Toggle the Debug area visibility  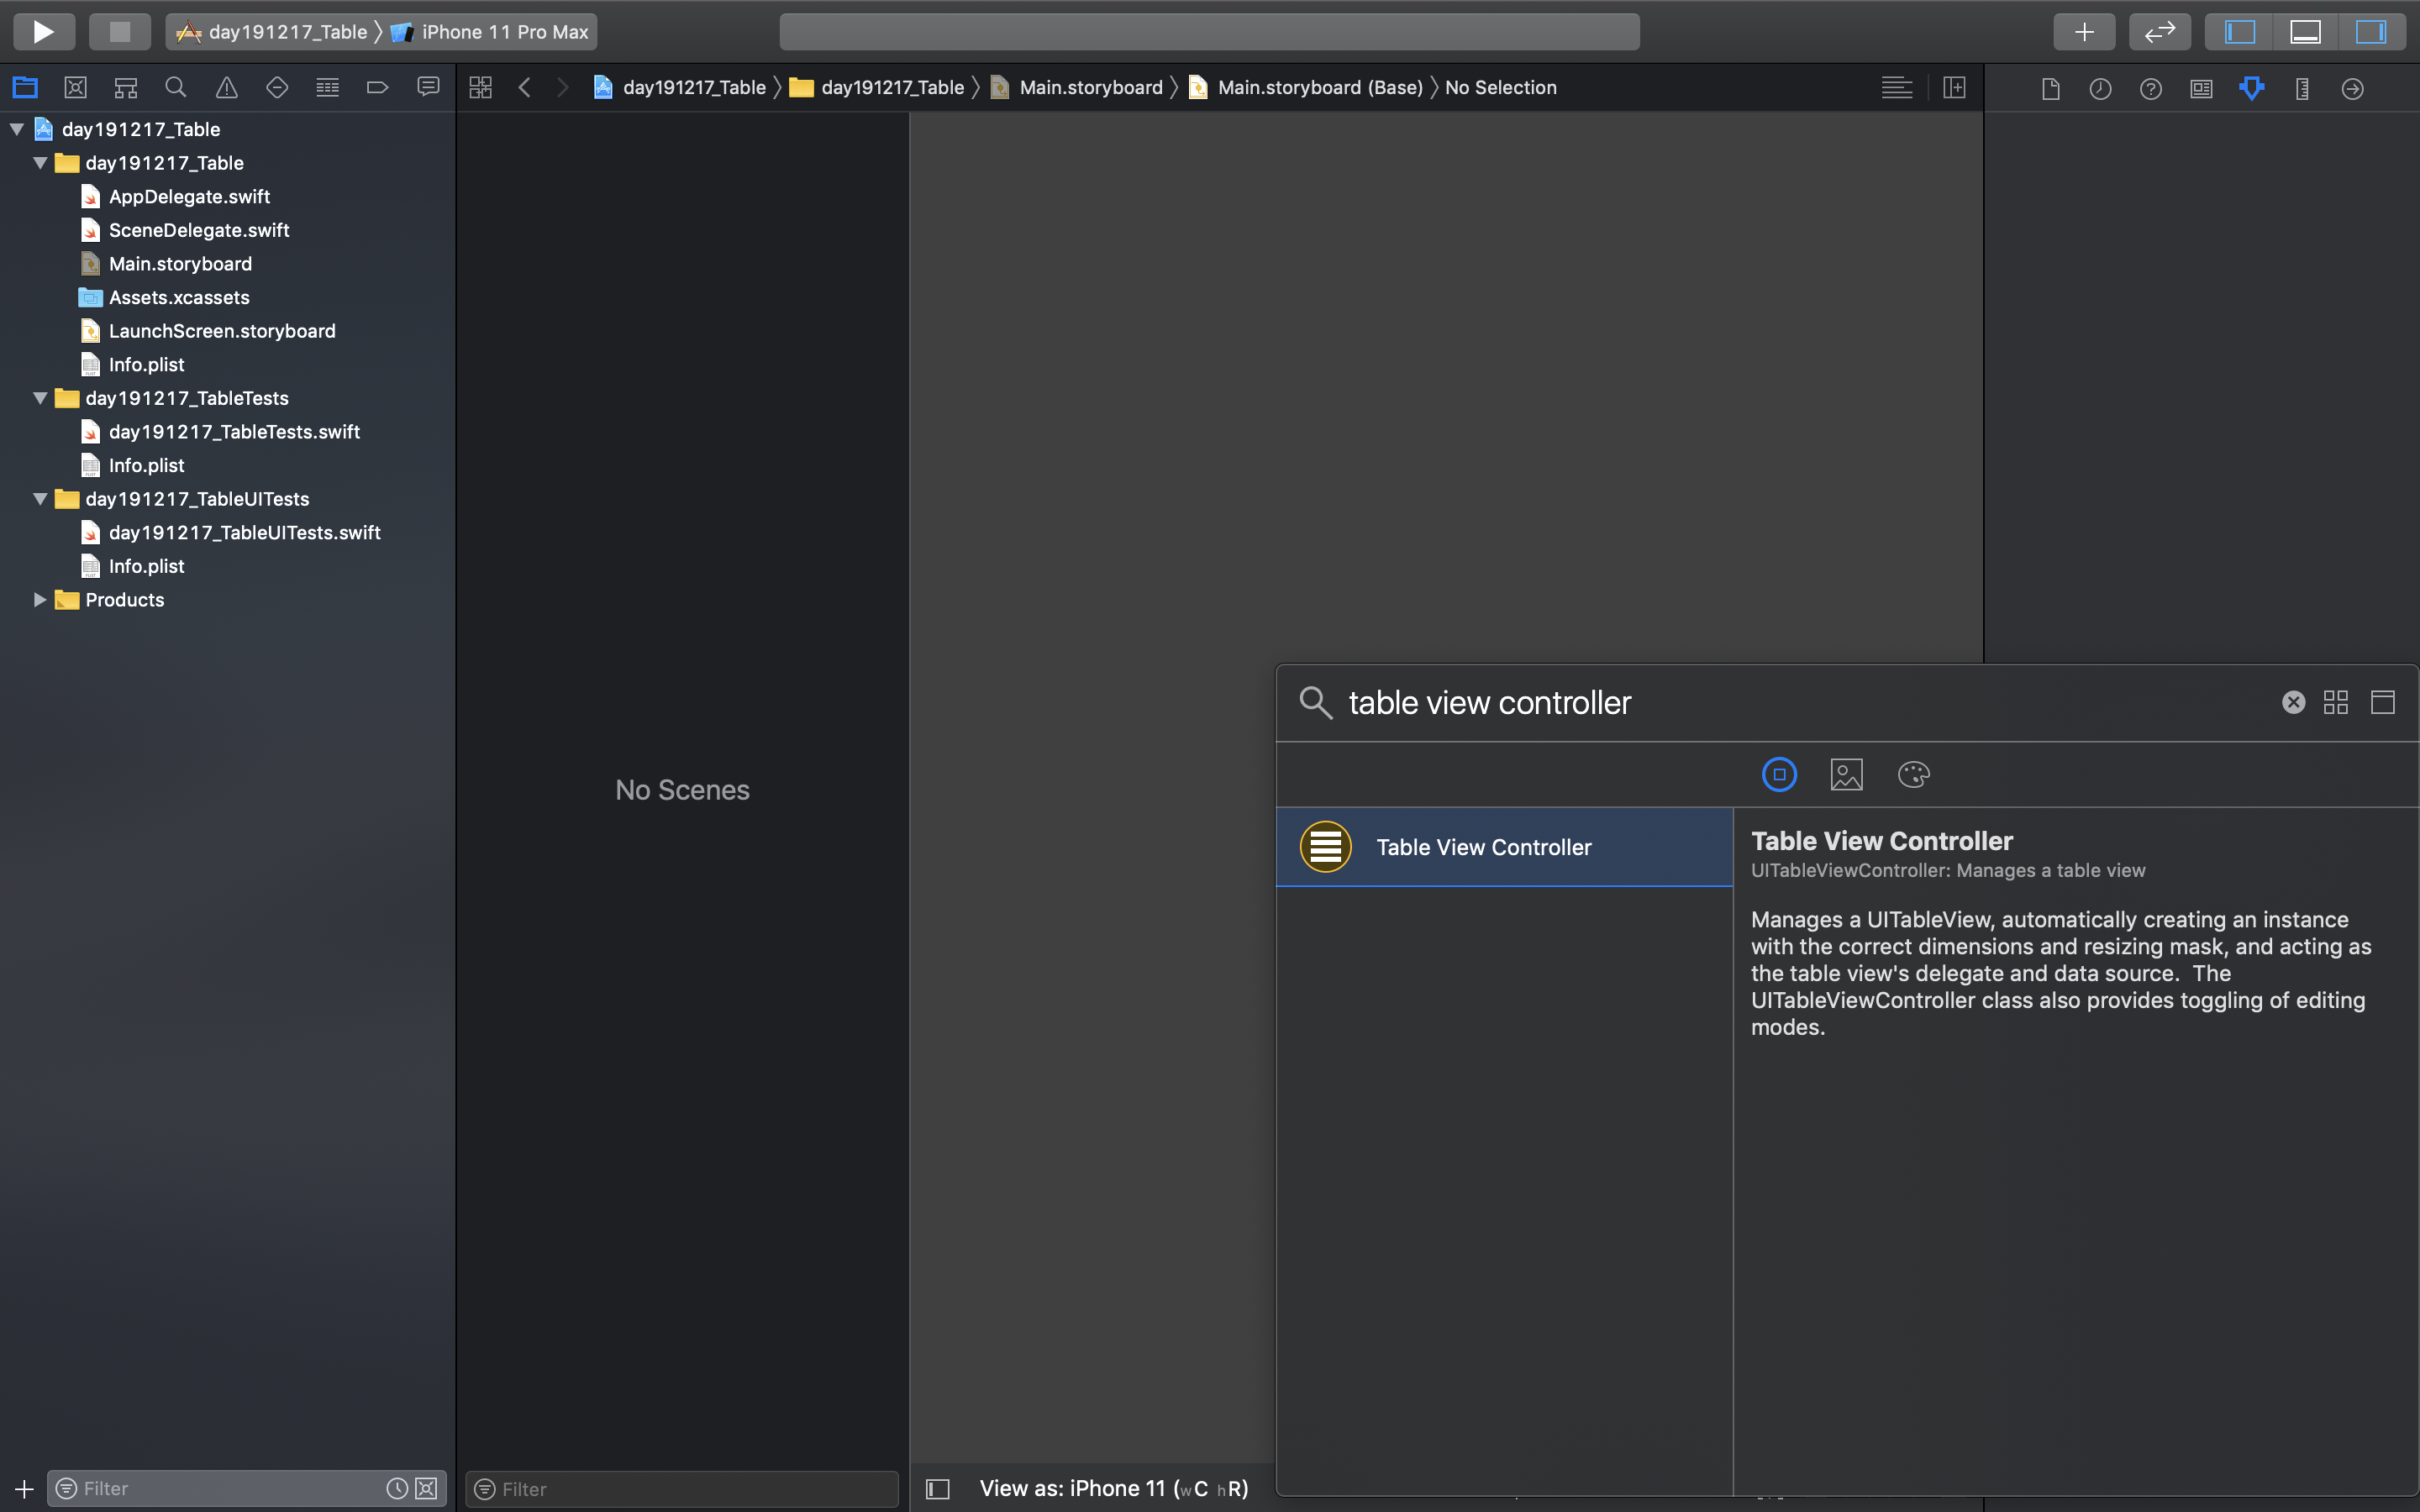(2305, 32)
